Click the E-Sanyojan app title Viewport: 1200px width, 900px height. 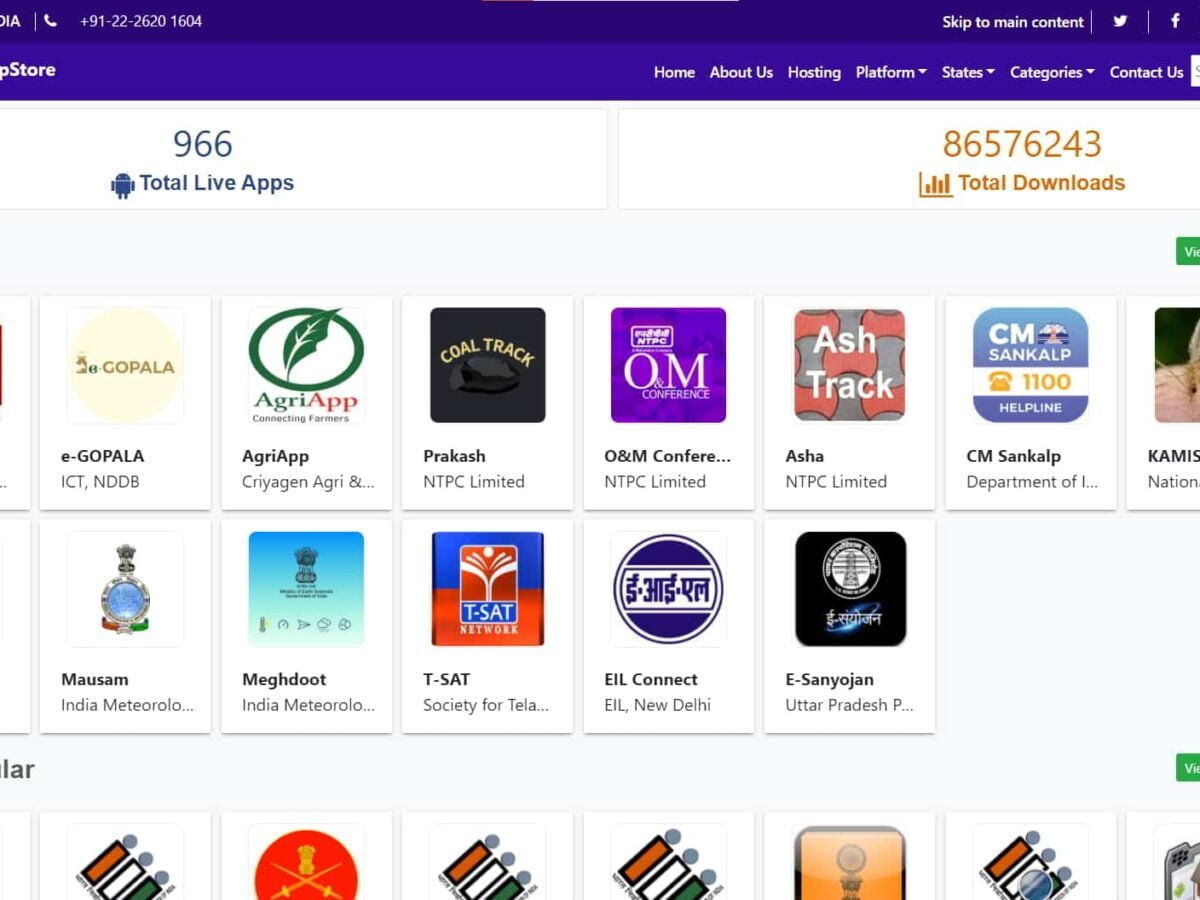[829, 680]
